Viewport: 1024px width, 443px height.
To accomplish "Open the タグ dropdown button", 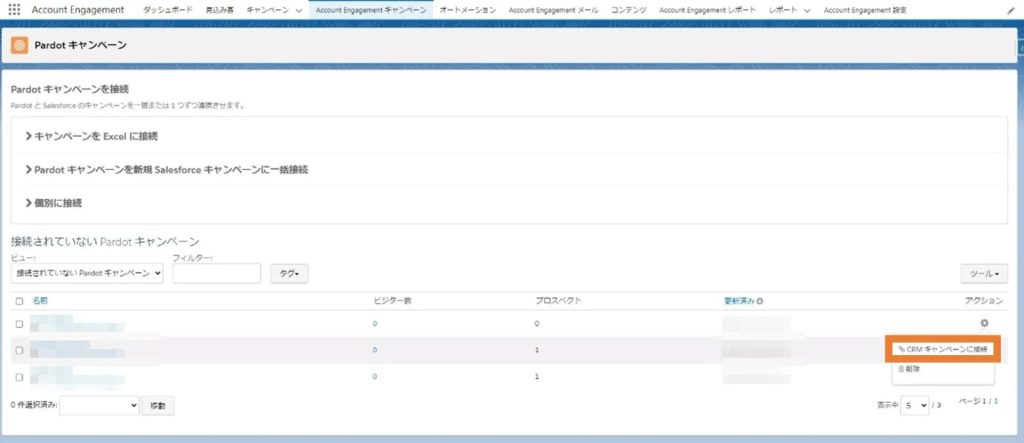I will pyautogui.click(x=289, y=274).
